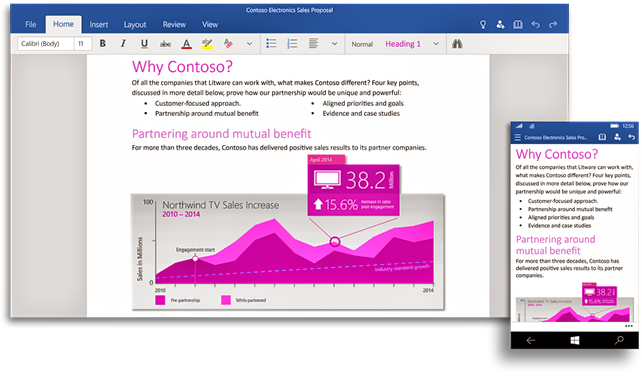Switch to the View tab
642x377 pixels.
(210, 25)
